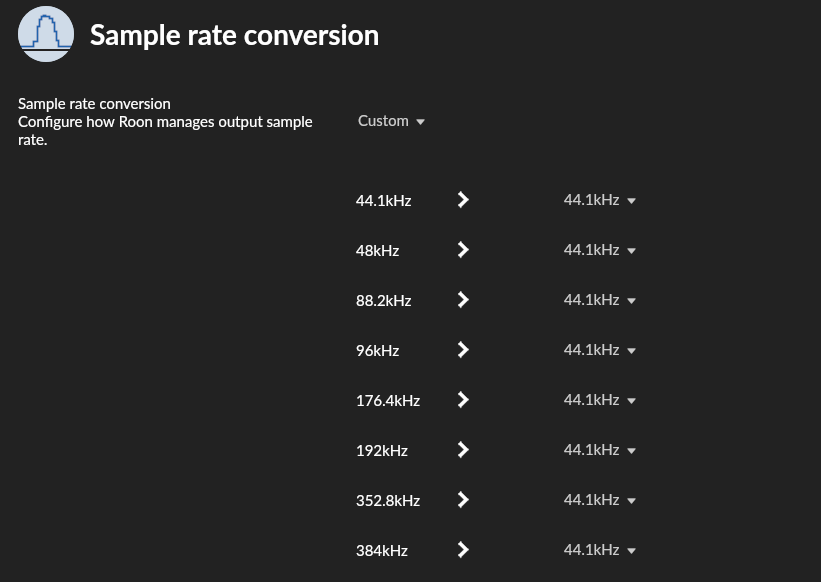Click the arrow icon beside 88.2kHz input

pyautogui.click(x=463, y=300)
